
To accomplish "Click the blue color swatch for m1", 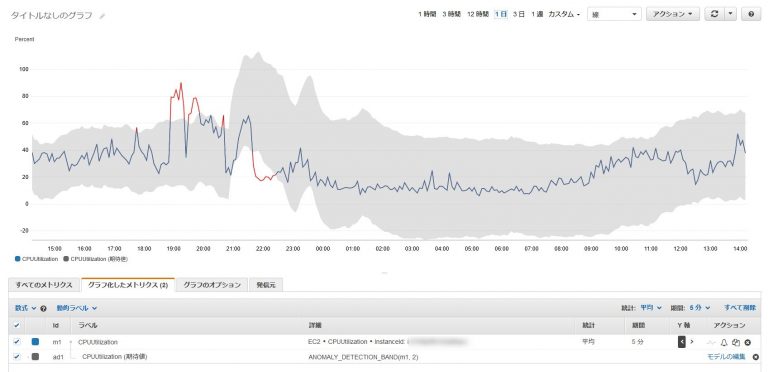I will point(35,342).
